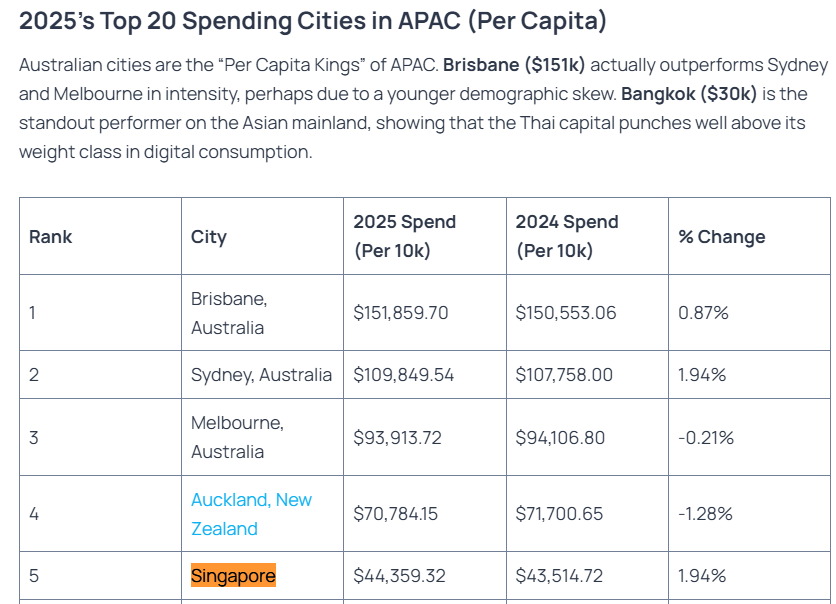
Task: Click the 0.87% change value
Action: (703, 313)
